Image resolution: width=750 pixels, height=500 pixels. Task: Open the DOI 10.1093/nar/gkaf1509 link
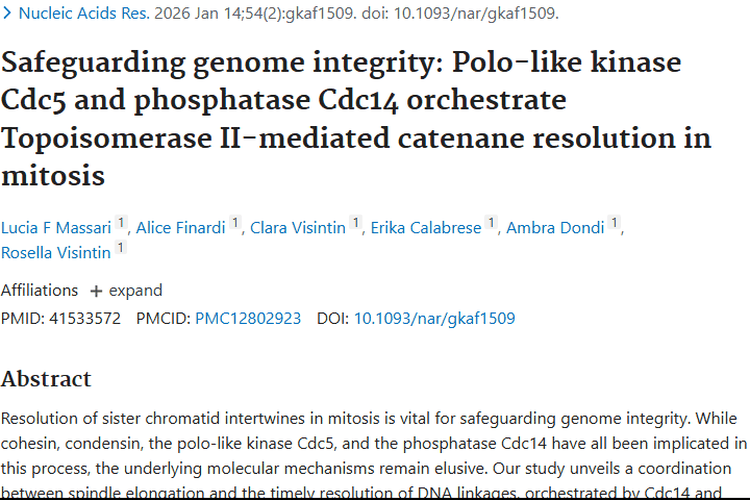434,319
